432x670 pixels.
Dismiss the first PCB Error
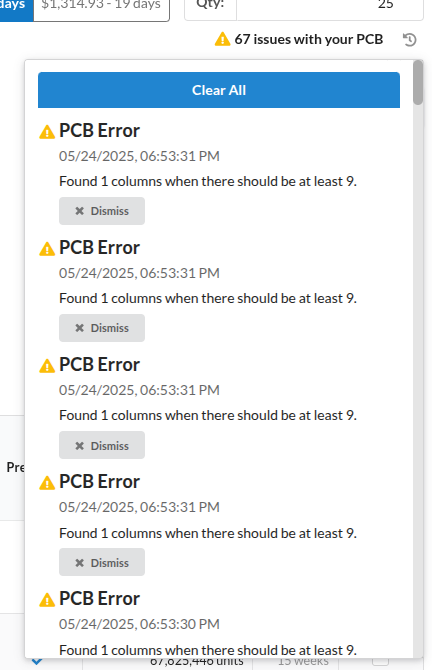(102, 211)
